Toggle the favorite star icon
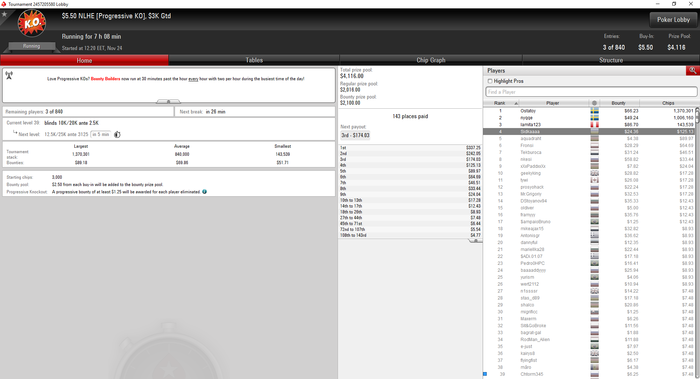 click(x=4, y=14)
